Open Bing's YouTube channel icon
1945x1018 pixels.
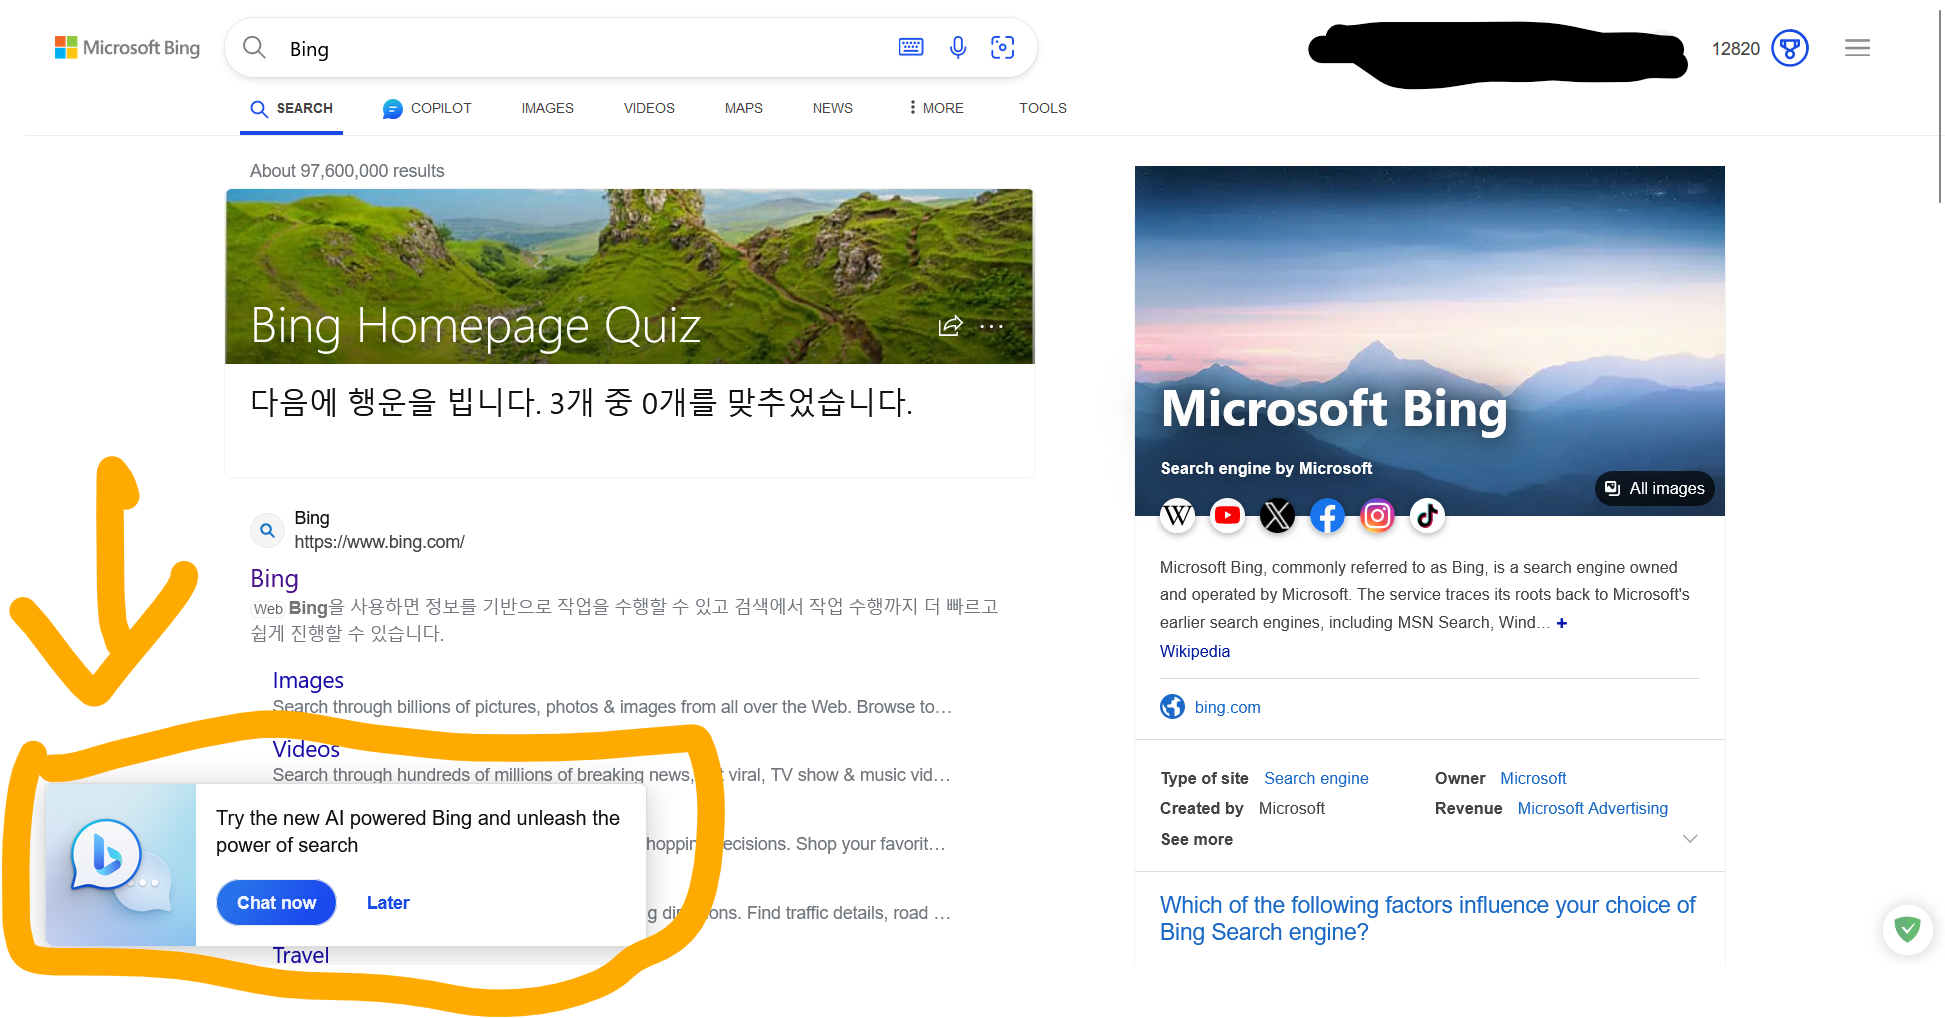1227,515
